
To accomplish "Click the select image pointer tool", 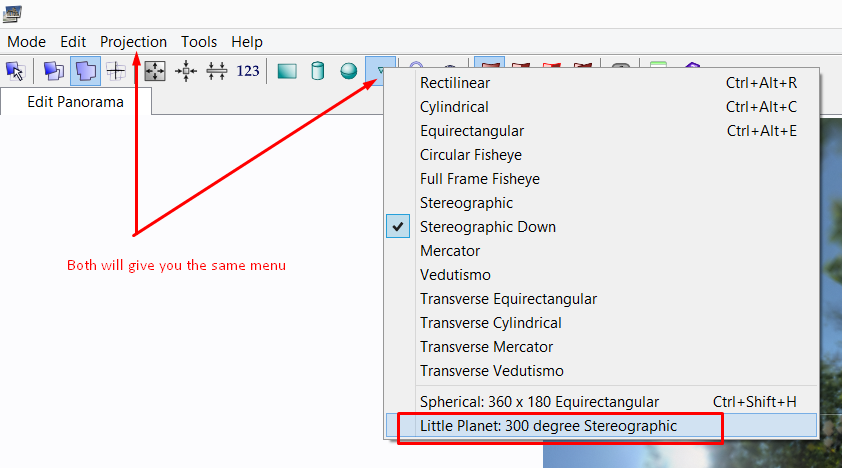I will point(15,71).
